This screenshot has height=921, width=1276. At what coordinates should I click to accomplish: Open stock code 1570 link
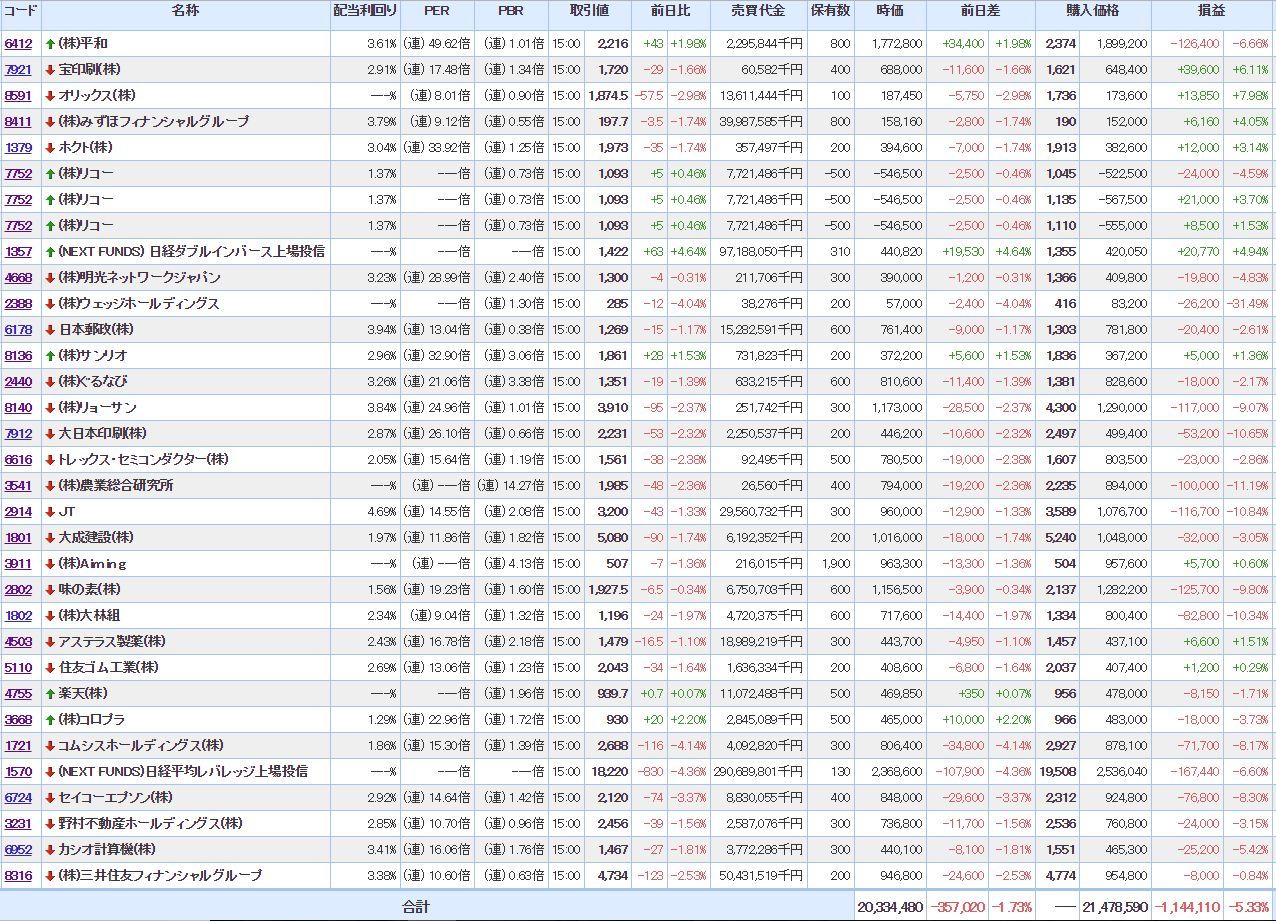(x=18, y=772)
